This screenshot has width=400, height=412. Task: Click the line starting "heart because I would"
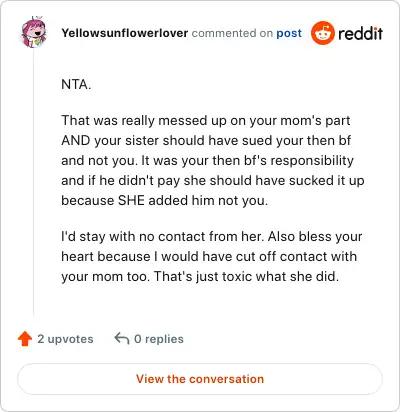point(209,256)
